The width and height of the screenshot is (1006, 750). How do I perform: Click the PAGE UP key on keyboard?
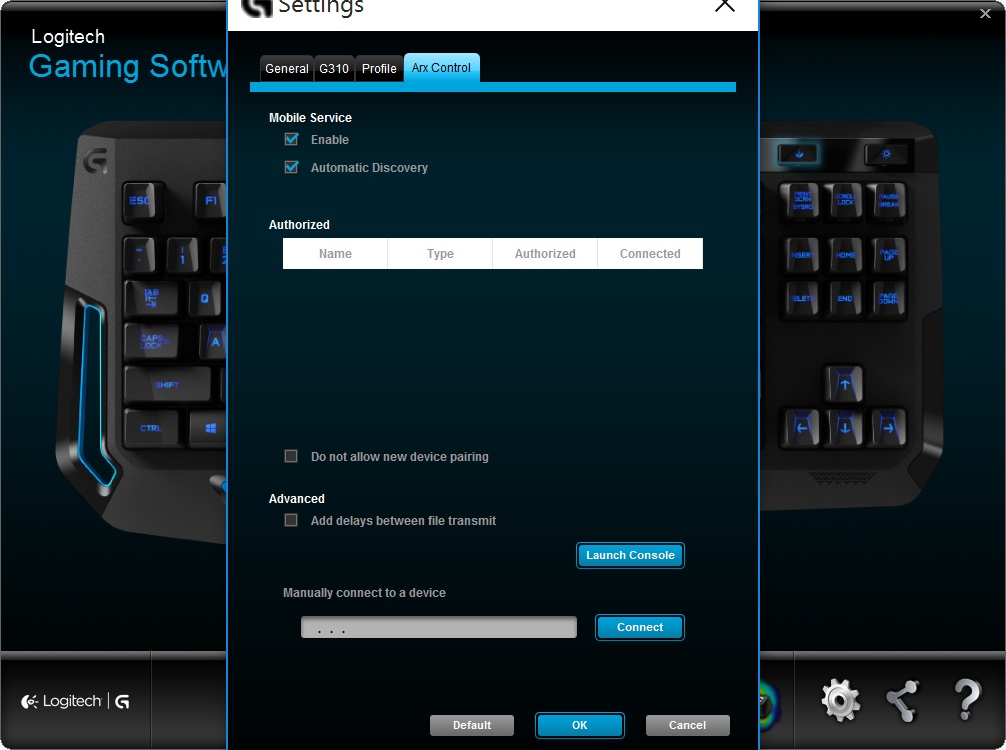888,255
